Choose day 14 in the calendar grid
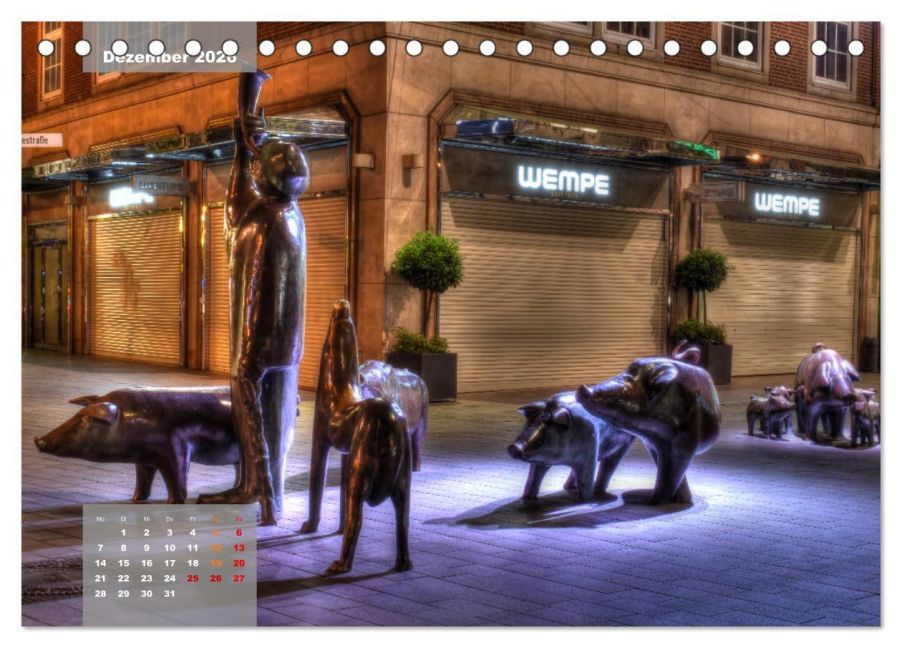The height and width of the screenshot is (648, 902). [100, 563]
